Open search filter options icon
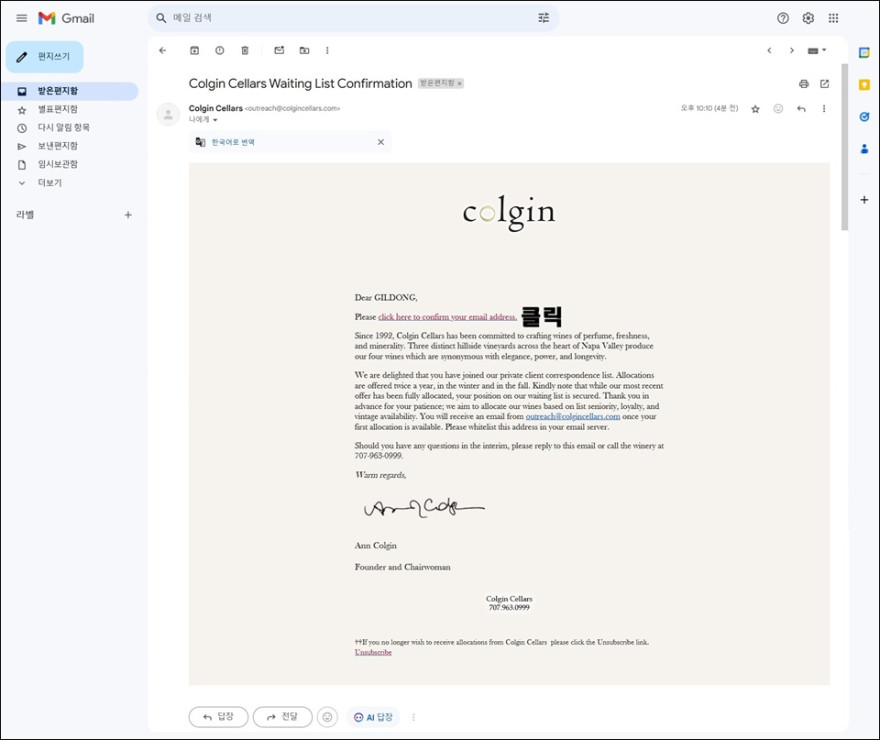The height and width of the screenshot is (740, 880). (543, 18)
